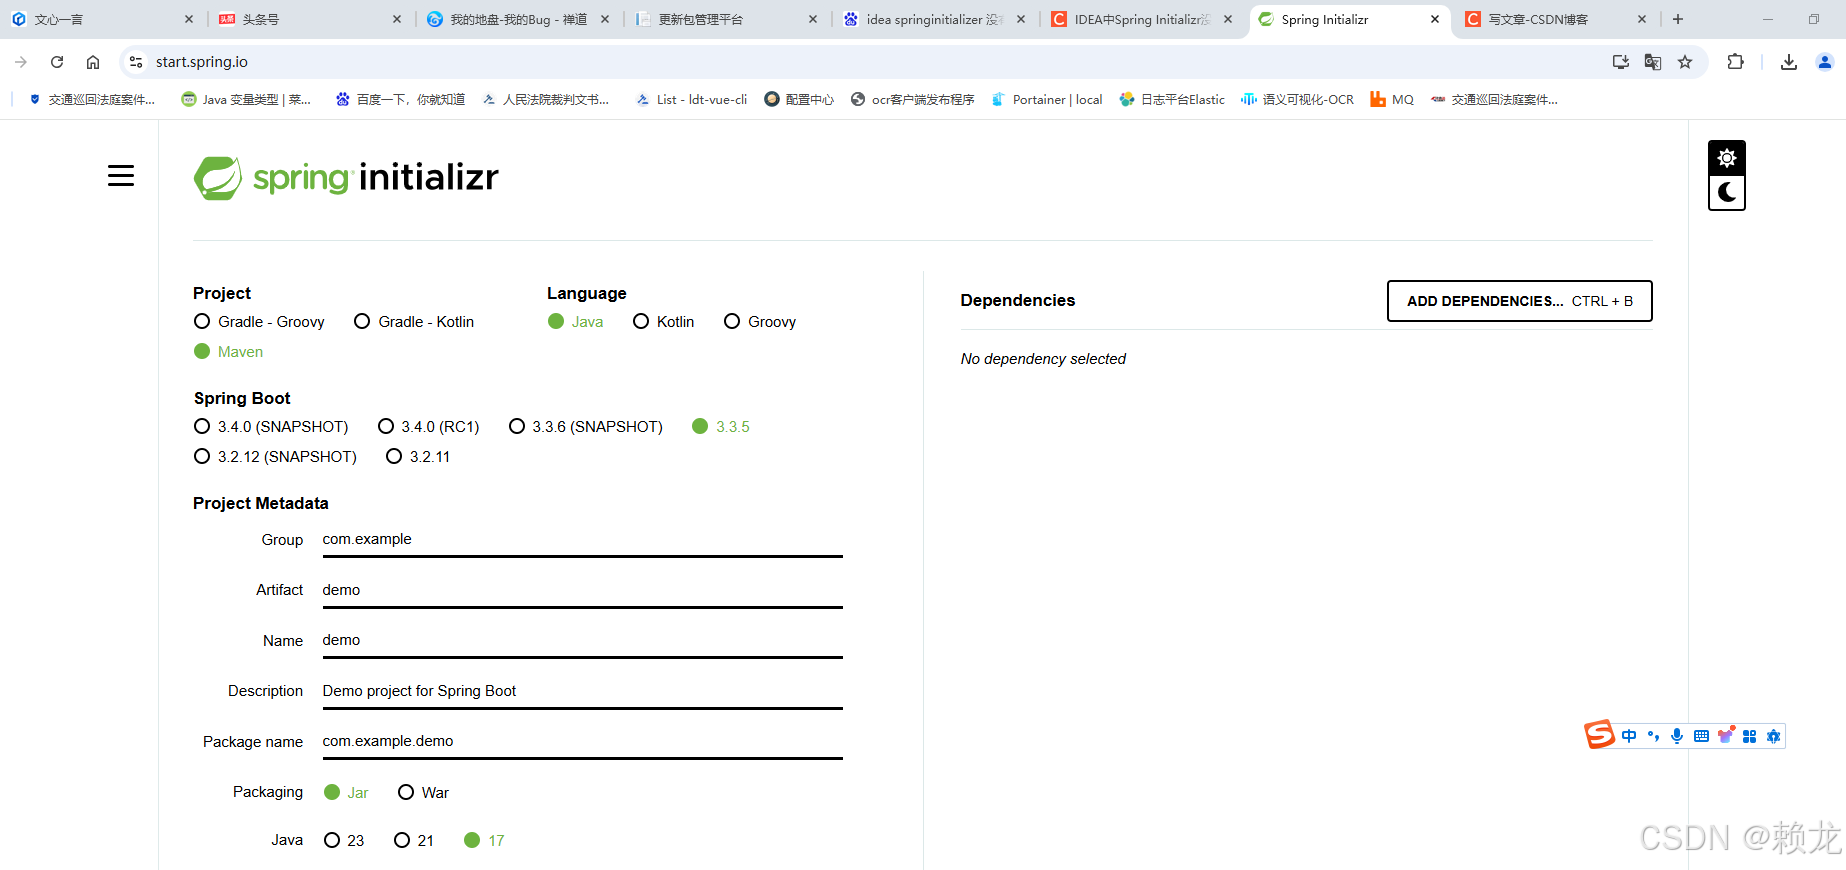Viewport: 1846px width, 870px height.
Task: Switch to the idea springinitializer tab
Action: point(933,19)
